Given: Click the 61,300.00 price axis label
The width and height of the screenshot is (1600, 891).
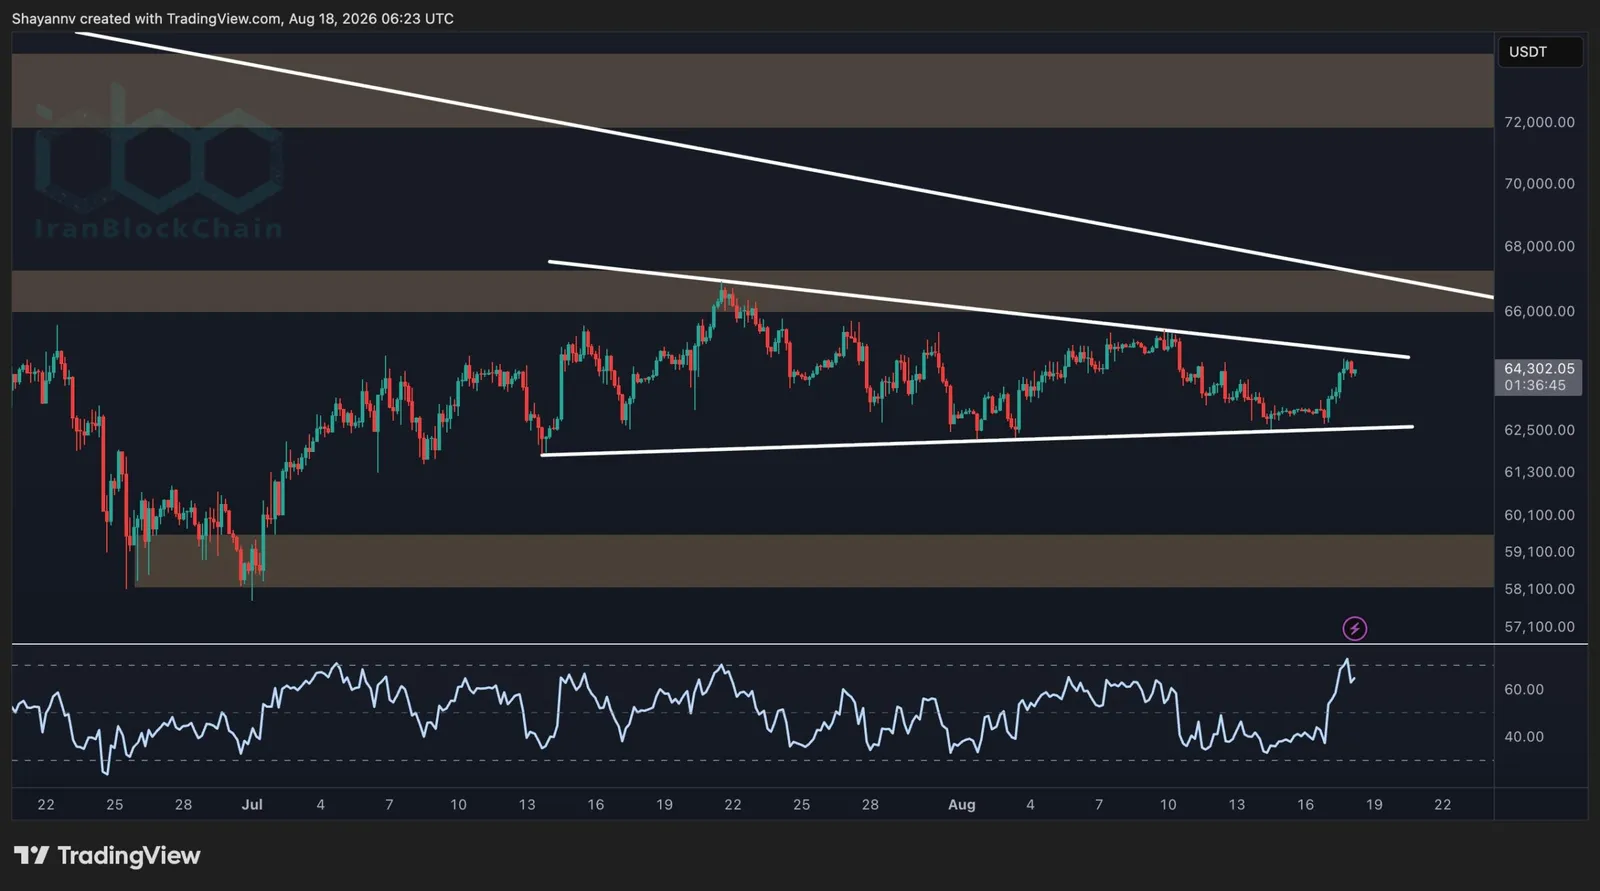Looking at the screenshot, I should click(x=1539, y=472).
